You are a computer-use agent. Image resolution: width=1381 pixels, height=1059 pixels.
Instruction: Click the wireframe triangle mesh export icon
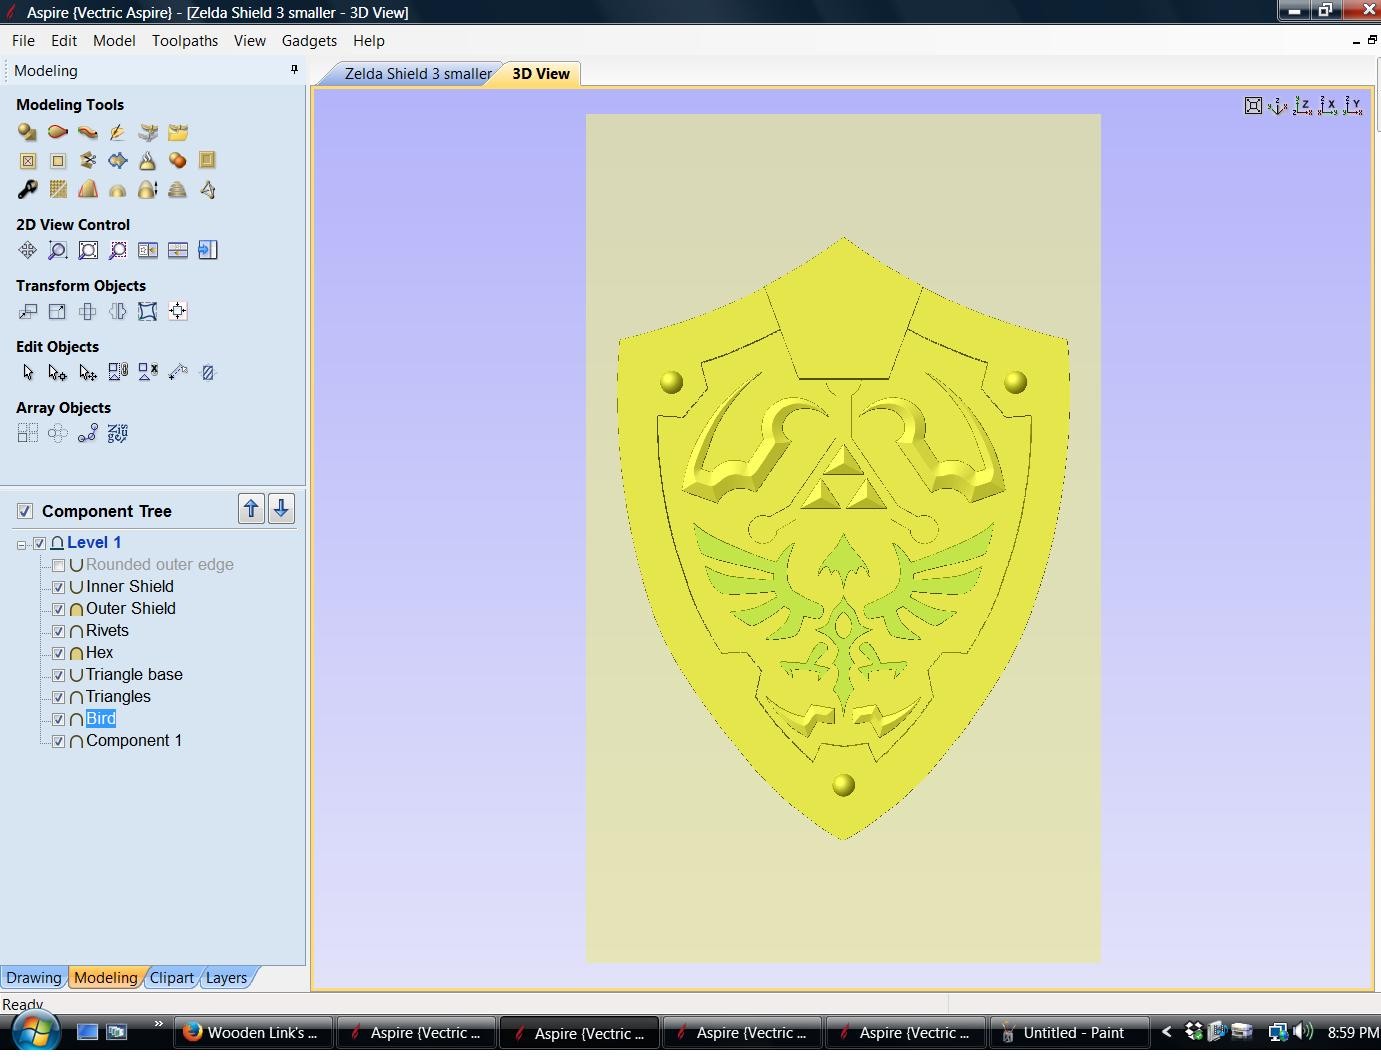[208, 189]
